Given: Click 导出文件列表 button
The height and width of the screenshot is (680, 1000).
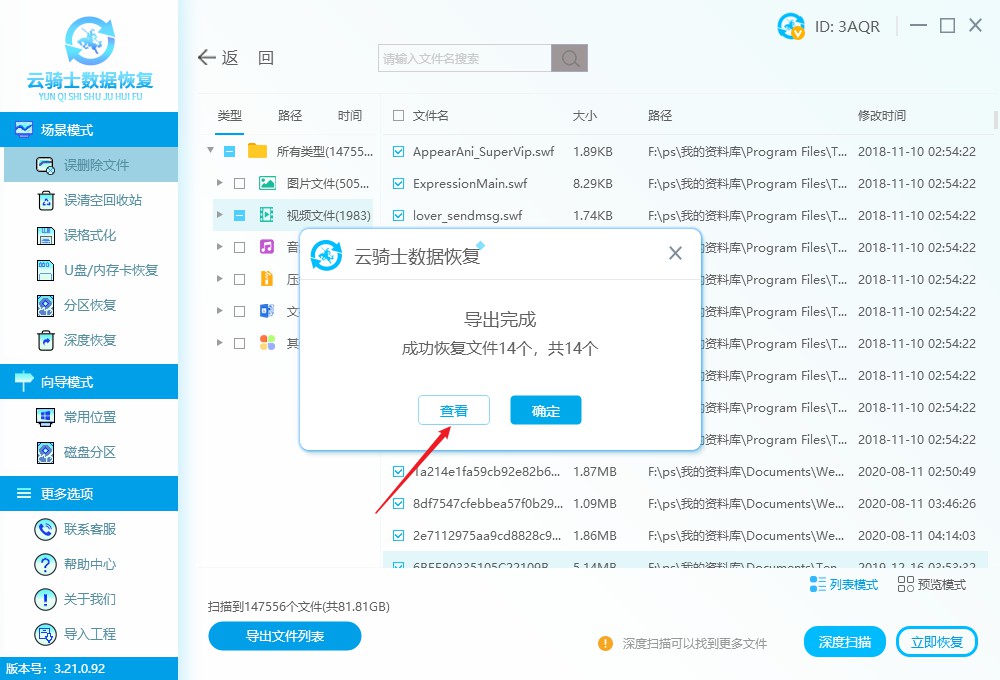Looking at the screenshot, I should point(284,636).
